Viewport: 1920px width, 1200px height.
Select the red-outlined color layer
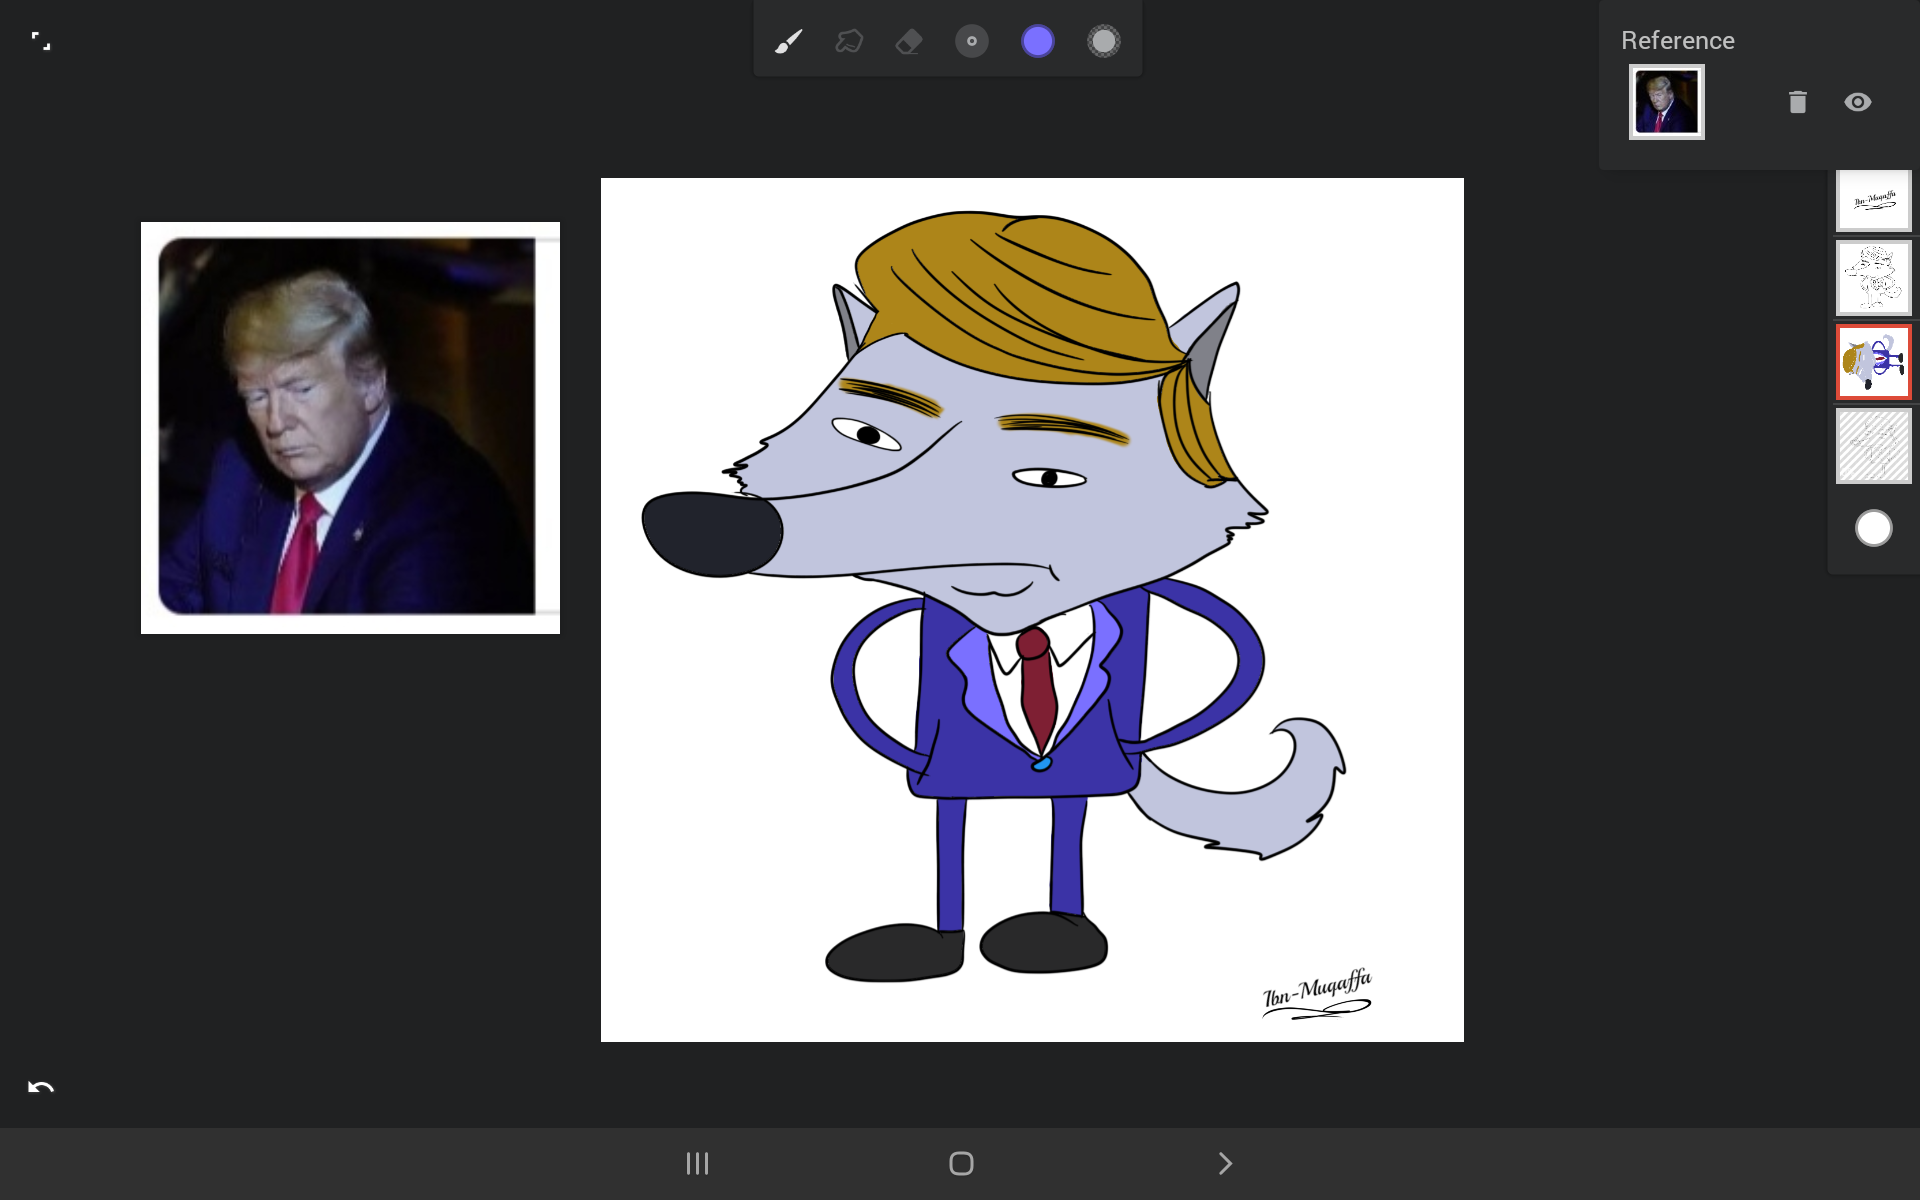coord(1873,362)
